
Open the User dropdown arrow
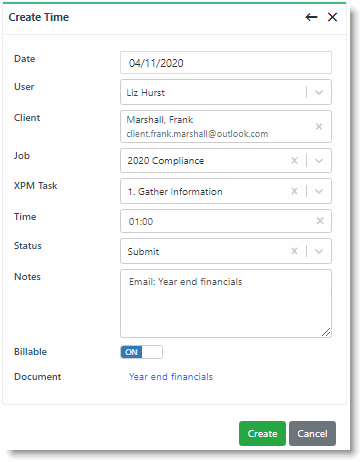[x=319, y=92]
